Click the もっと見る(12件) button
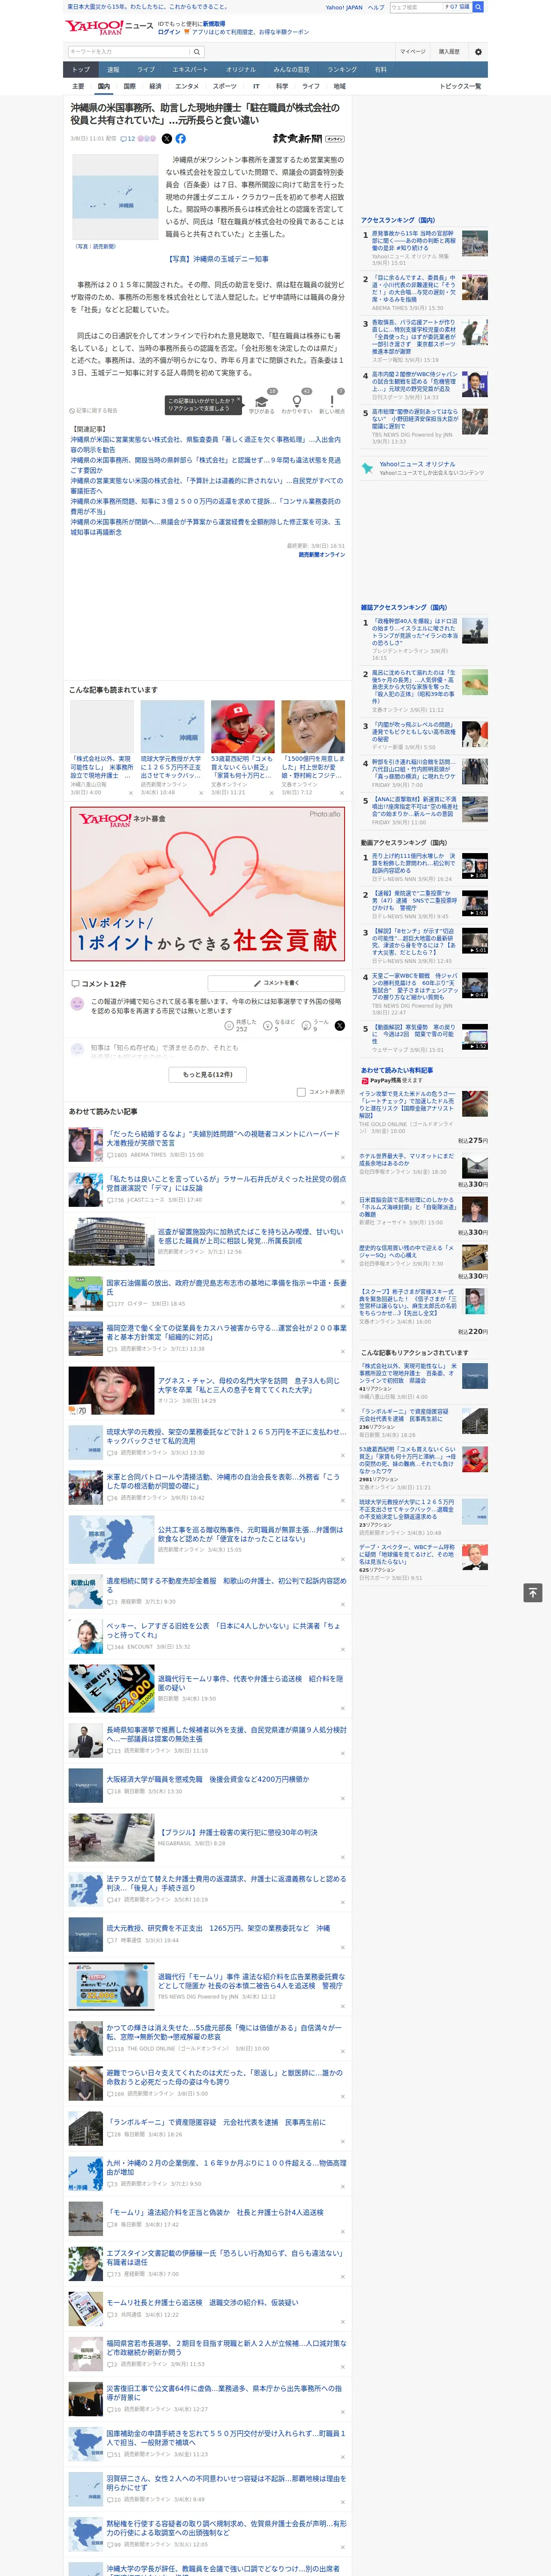 tap(208, 1074)
